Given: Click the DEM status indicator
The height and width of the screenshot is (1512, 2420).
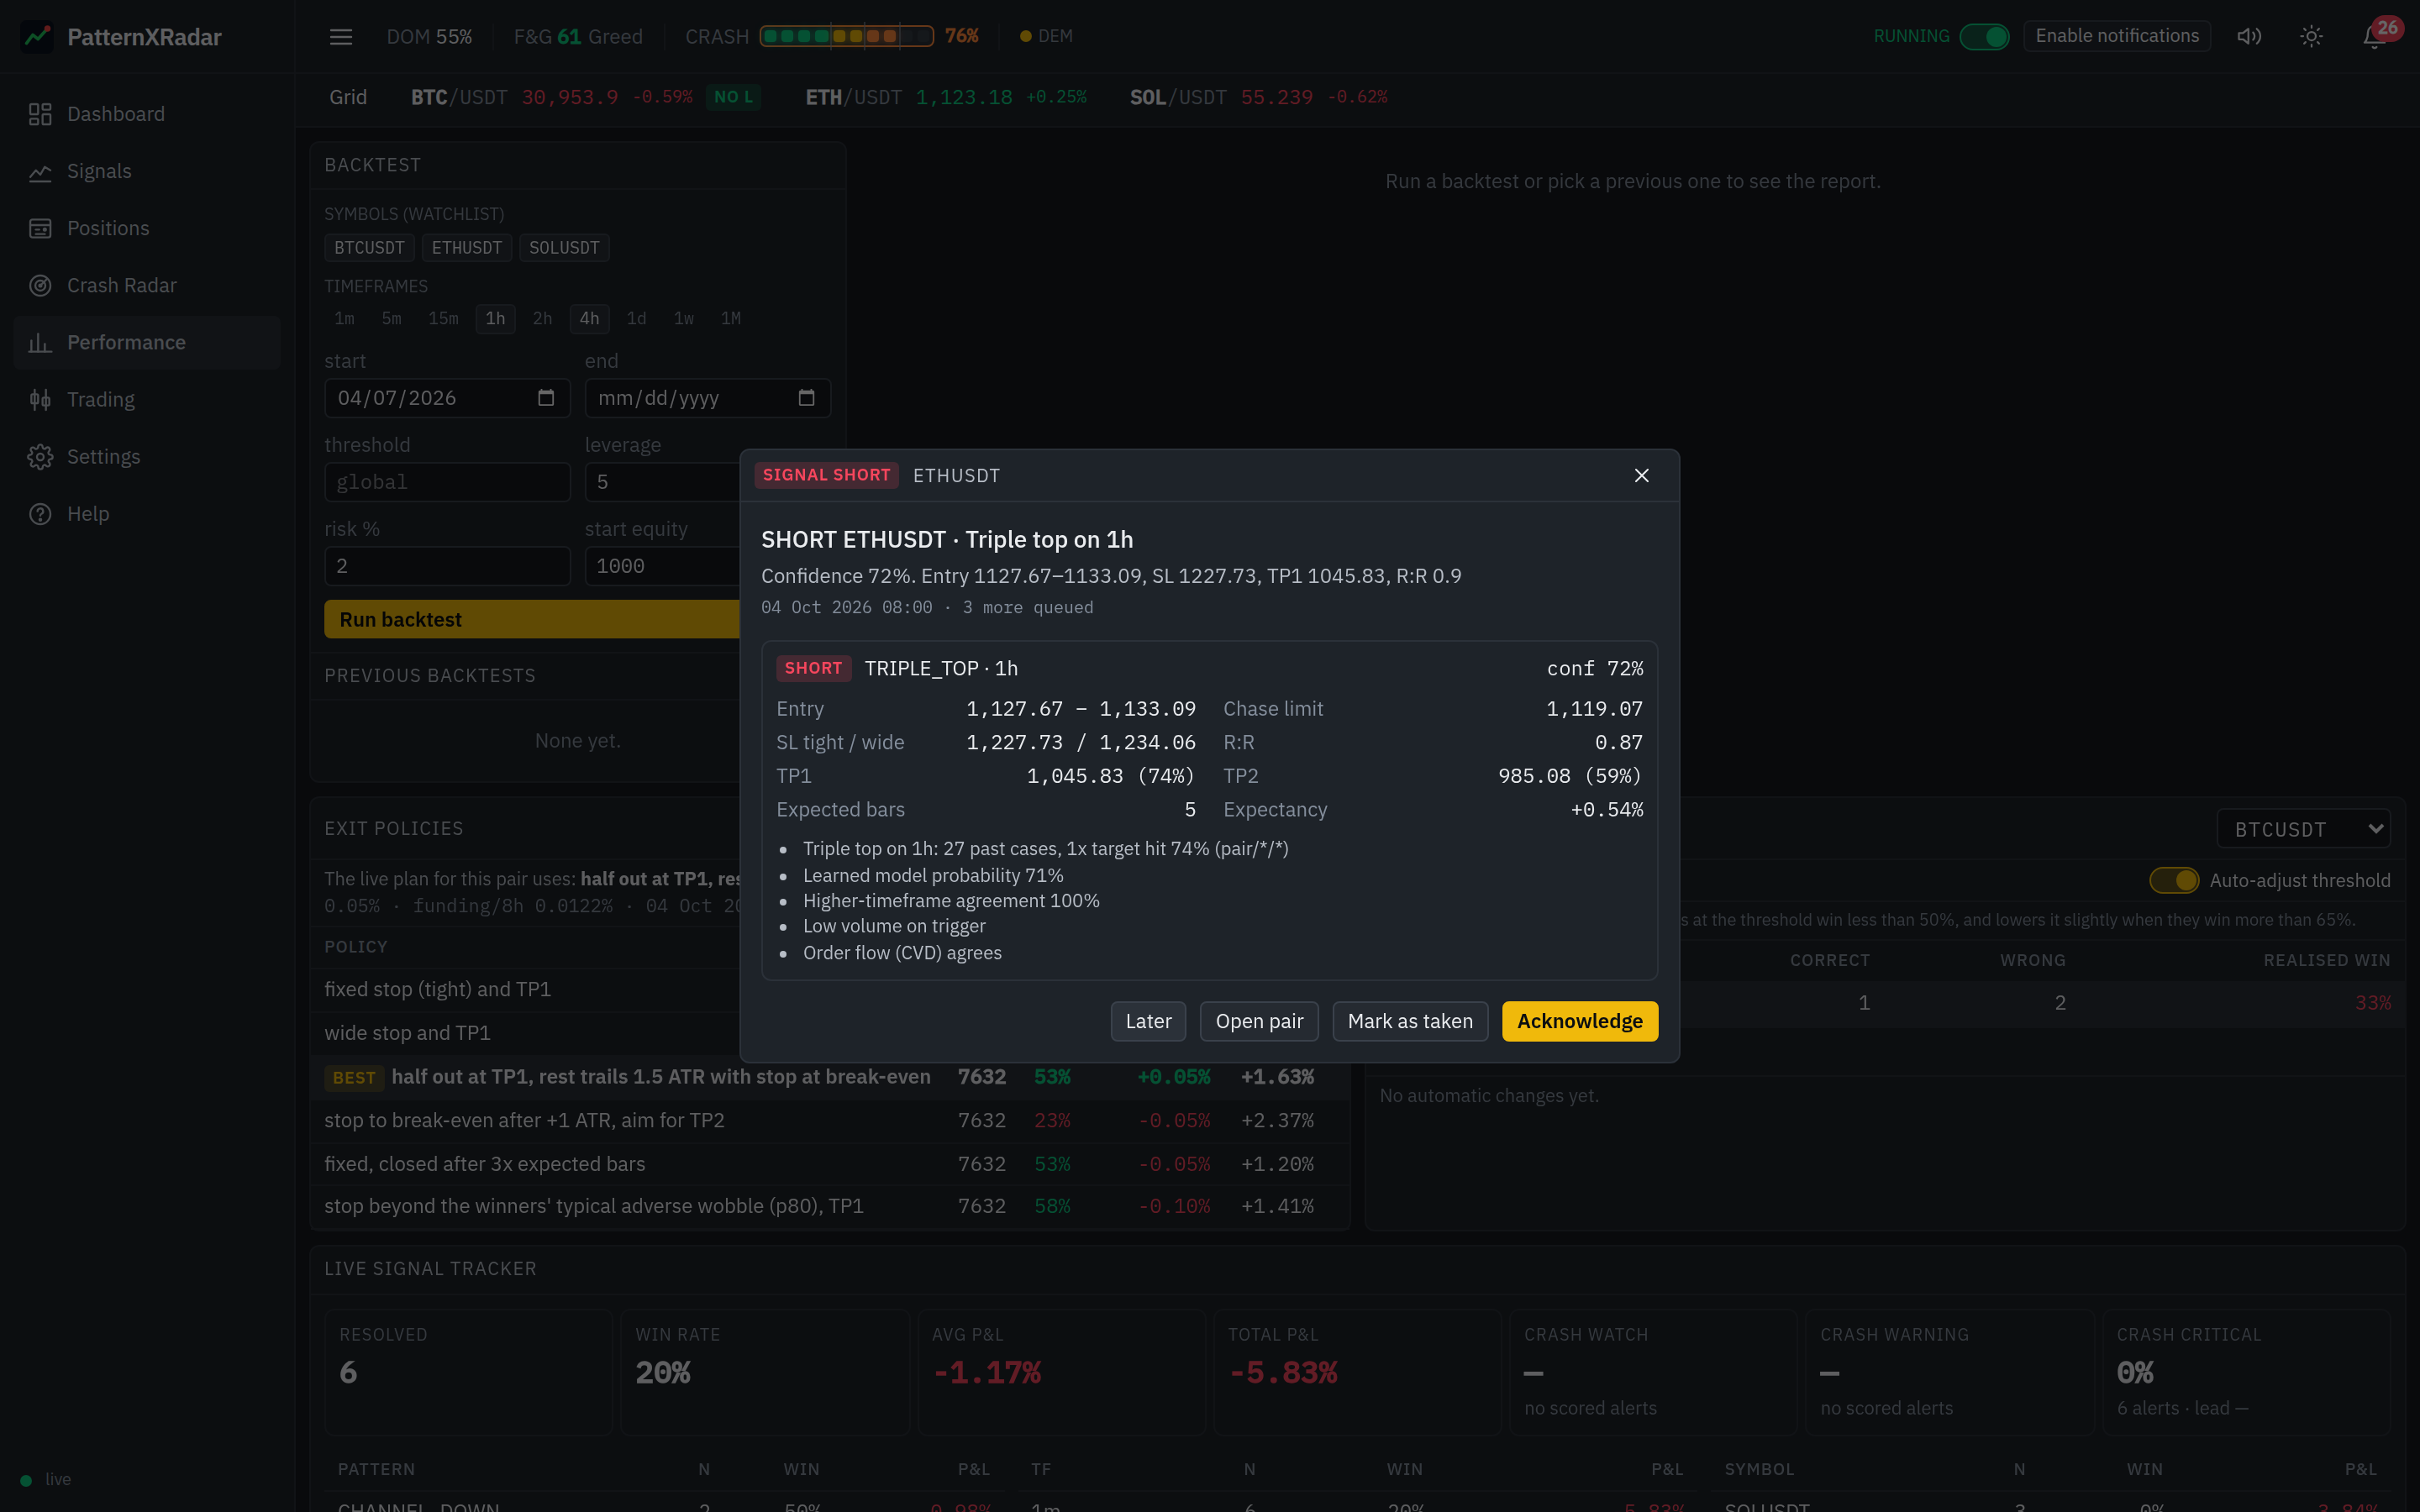Looking at the screenshot, I should (x=1046, y=37).
